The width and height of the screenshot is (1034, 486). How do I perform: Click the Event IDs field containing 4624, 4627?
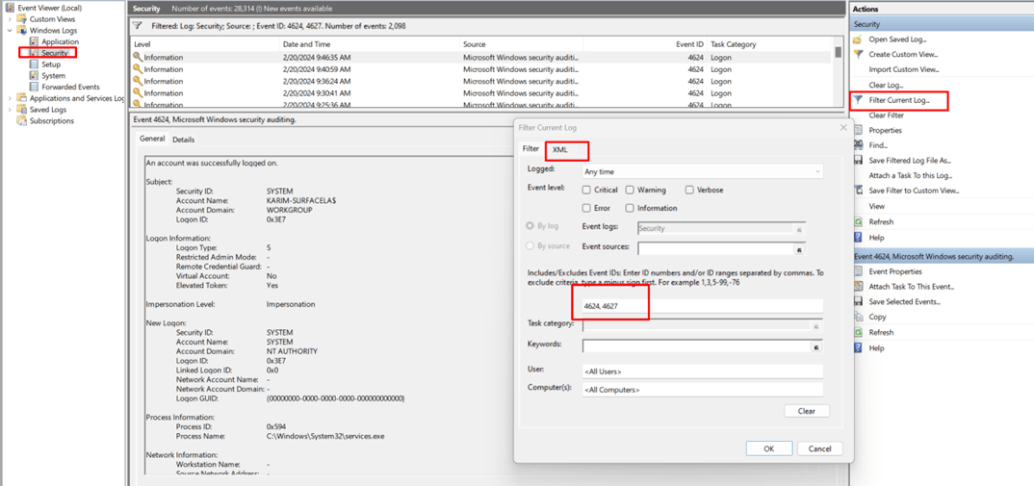coord(700,307)
